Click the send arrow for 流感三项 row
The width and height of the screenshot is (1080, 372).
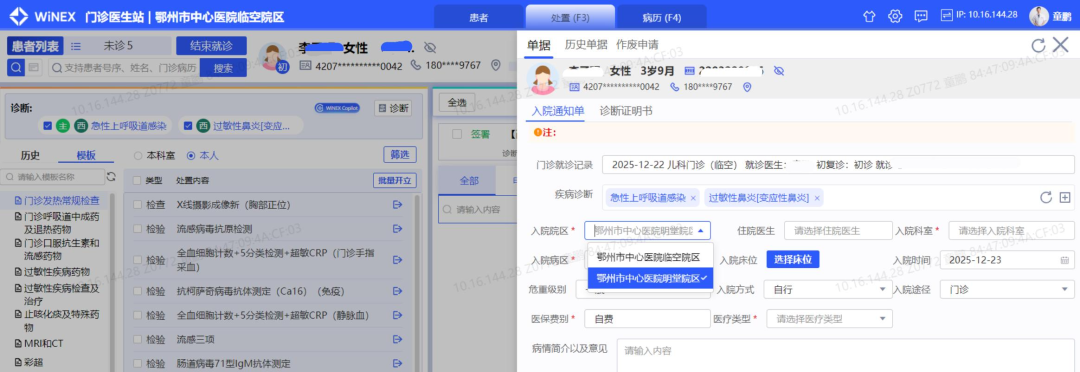(397, 339)
